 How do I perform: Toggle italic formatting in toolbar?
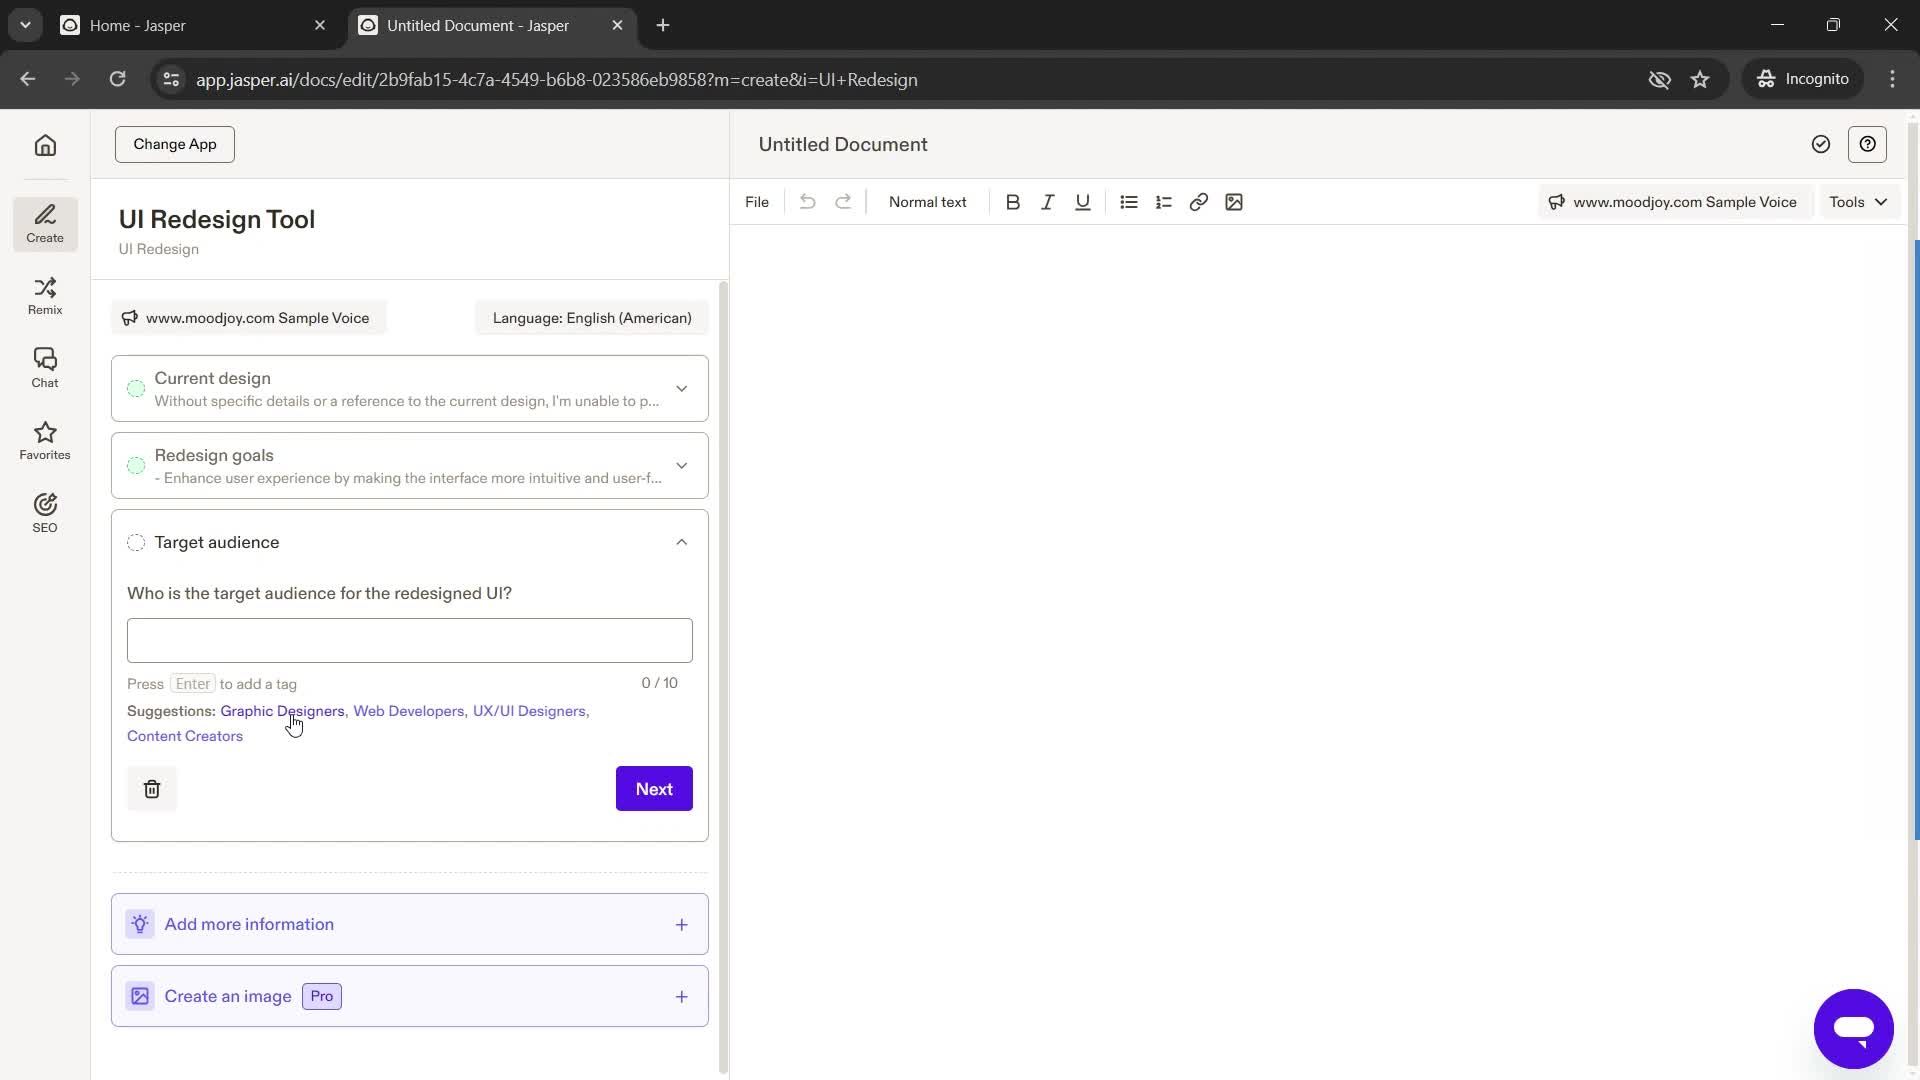[1047, 202]
